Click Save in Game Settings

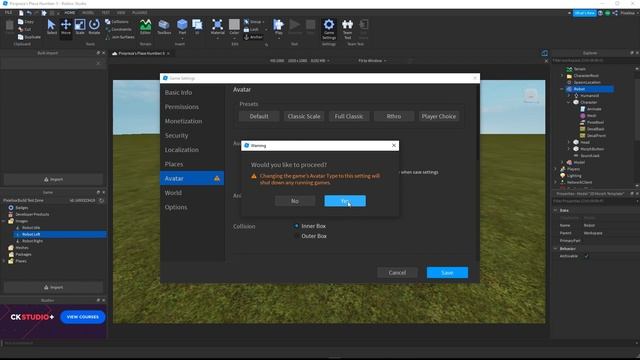[x=447, y=273]
